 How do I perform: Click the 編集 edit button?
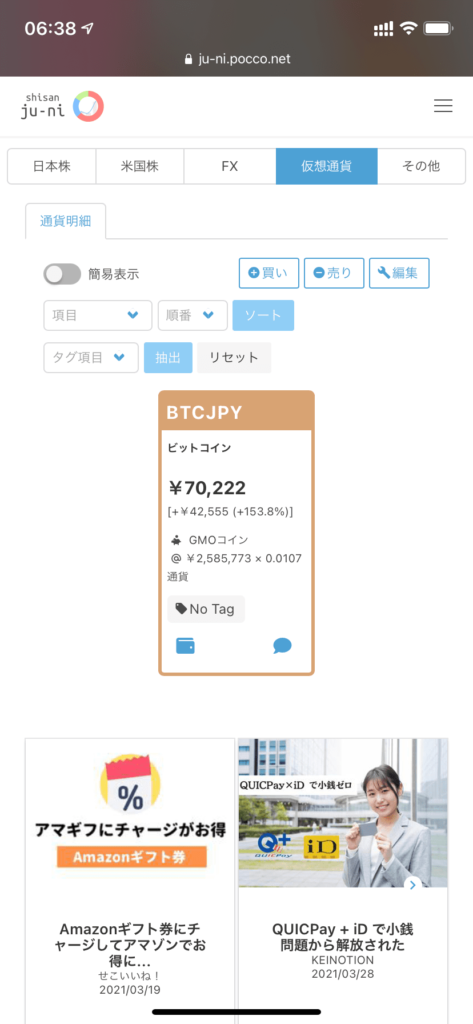click(399, 273)
